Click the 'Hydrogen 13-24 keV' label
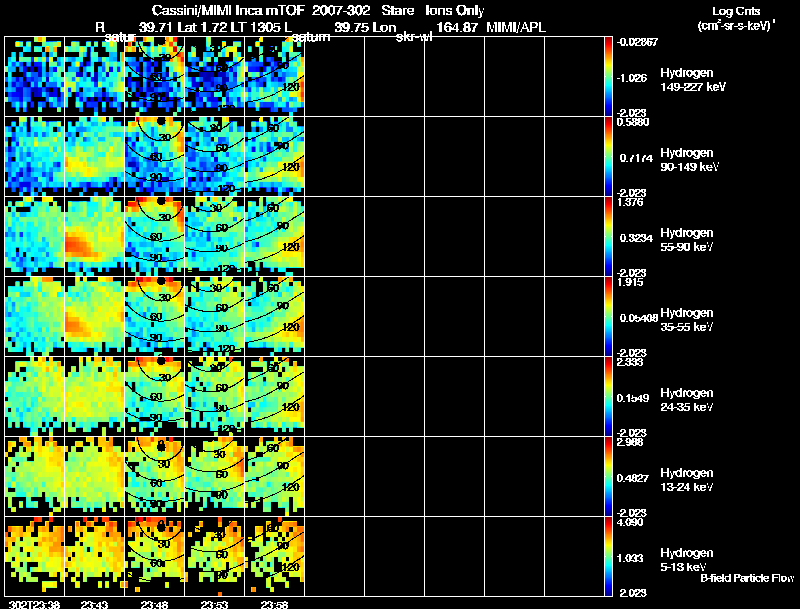800x609 pixels. (687, 480)
